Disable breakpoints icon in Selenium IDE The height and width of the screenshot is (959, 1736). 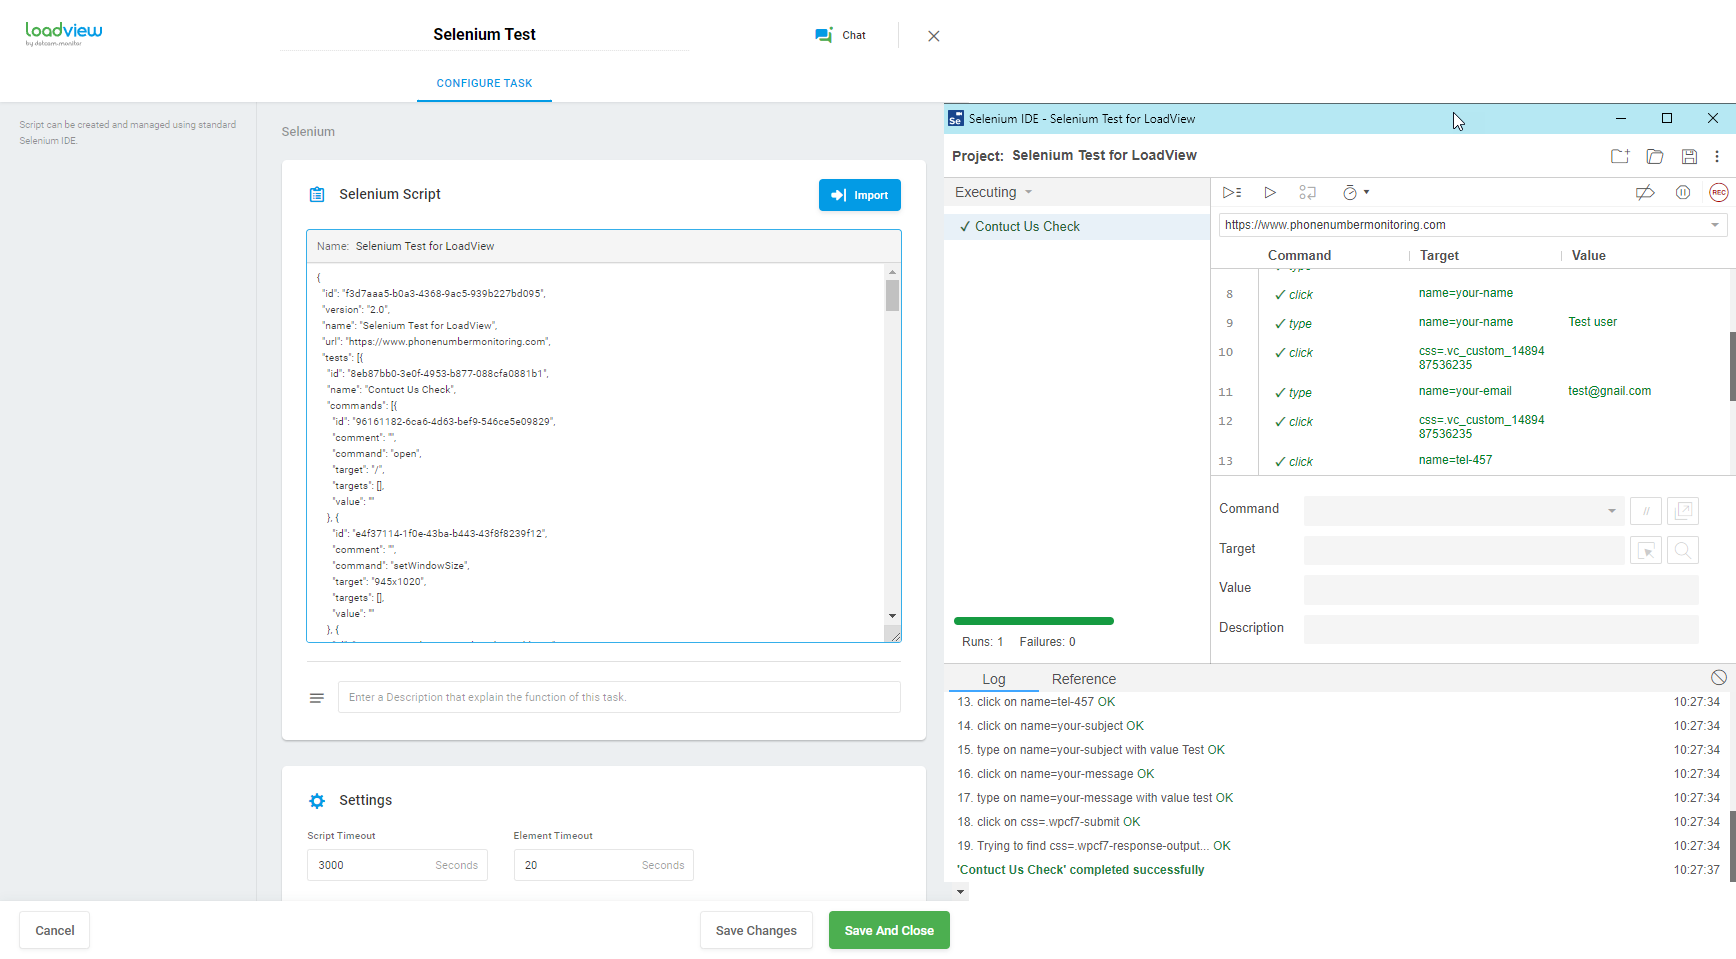[x=1645, y=192]
